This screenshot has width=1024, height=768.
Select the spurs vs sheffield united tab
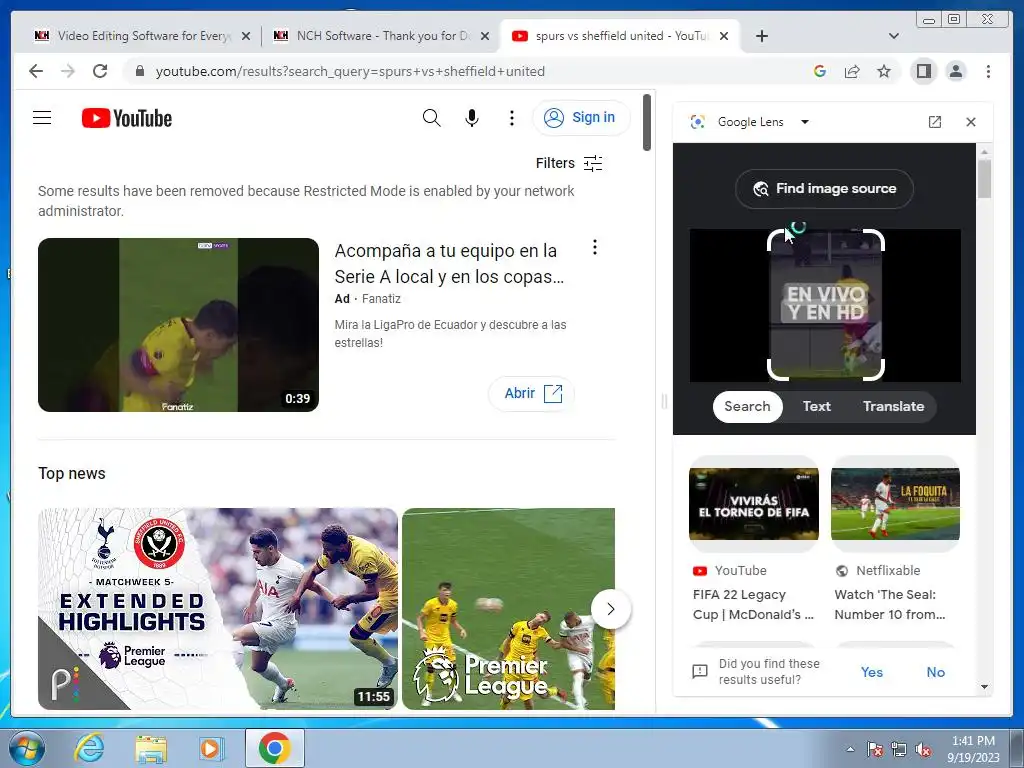click(619, 36)
